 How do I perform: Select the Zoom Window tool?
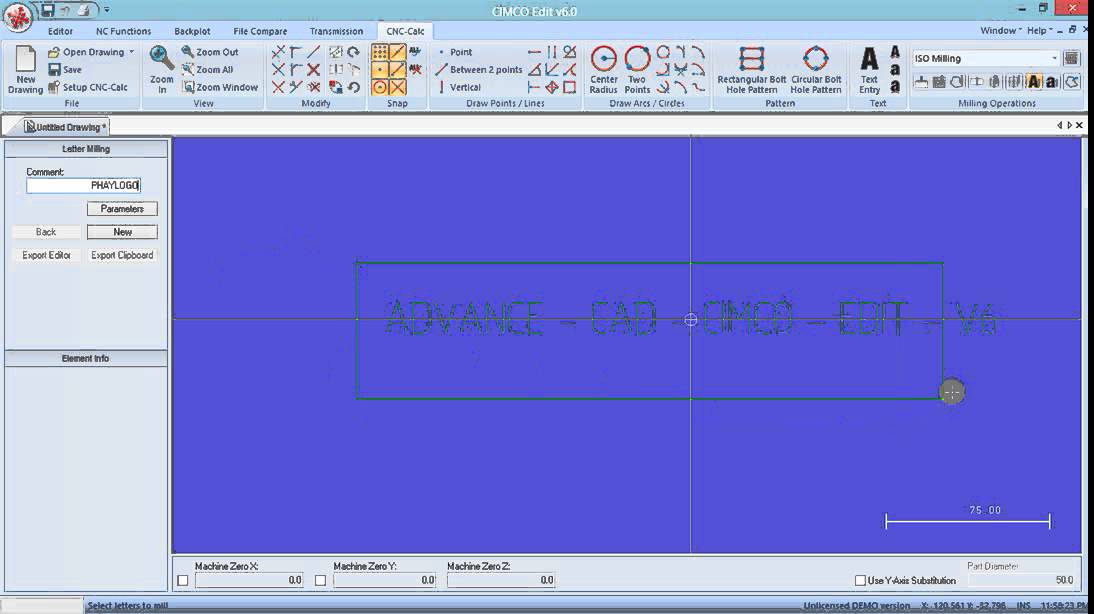[x=220, y=87]
